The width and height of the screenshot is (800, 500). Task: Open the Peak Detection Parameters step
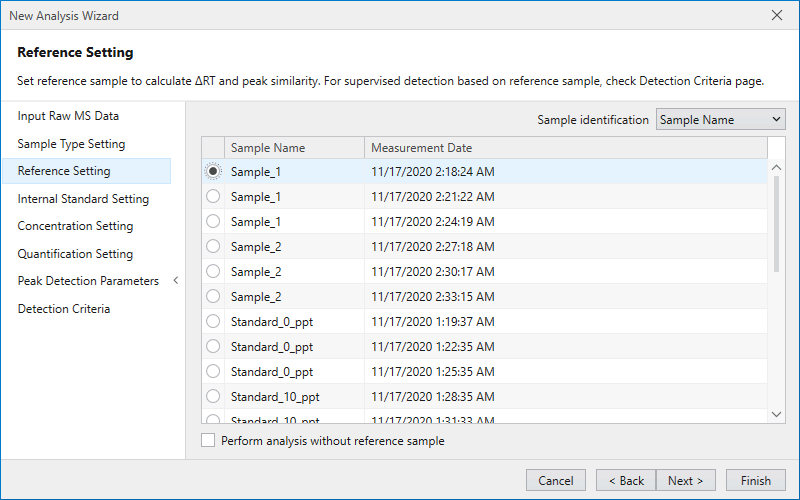(88, 281)
